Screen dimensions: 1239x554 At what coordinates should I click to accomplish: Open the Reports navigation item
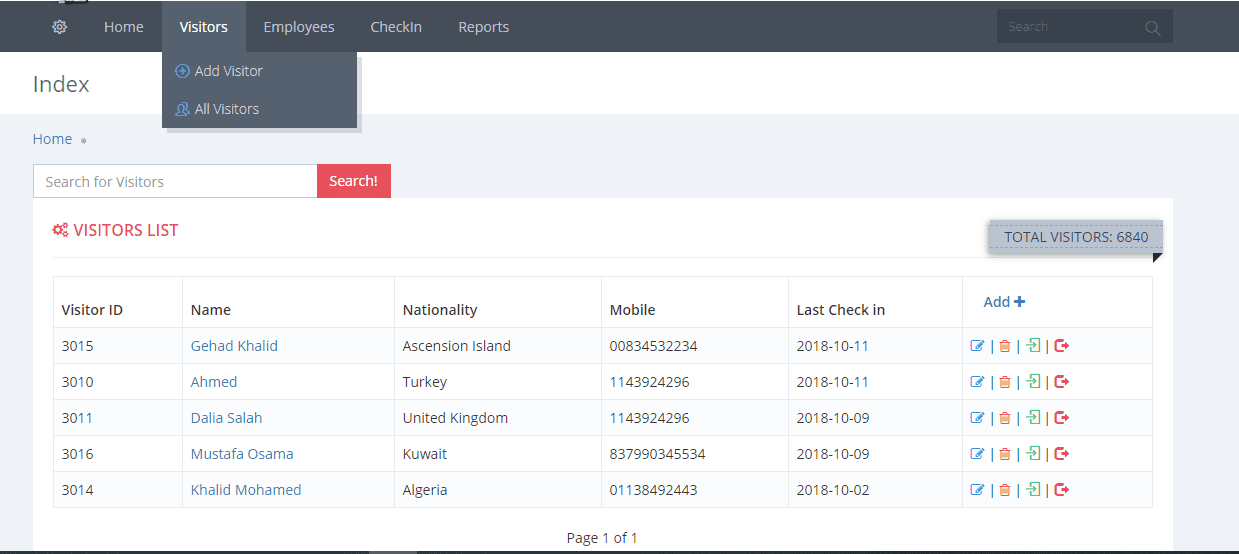click(483, 27)
